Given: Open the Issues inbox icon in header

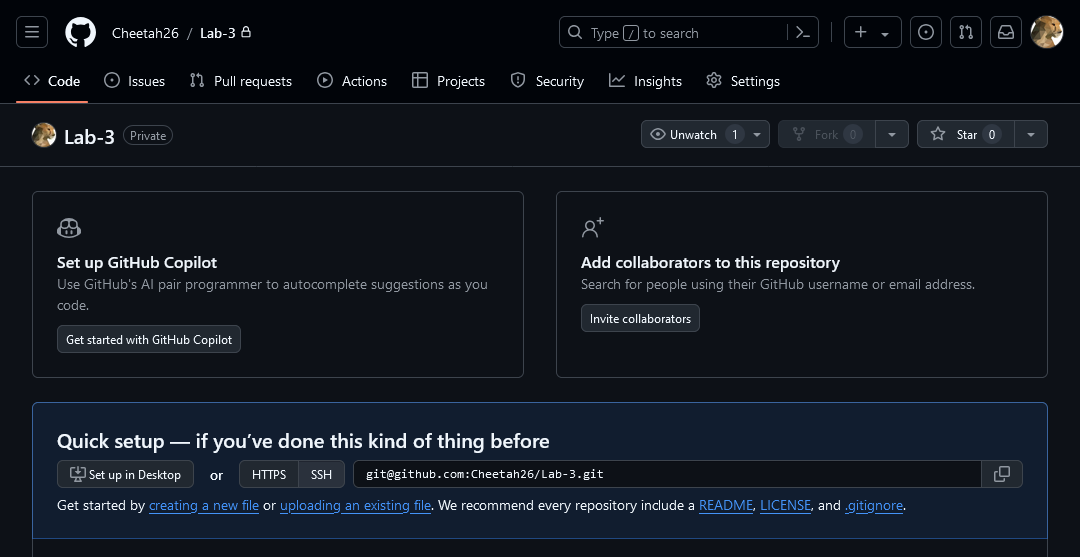Looking at the screenshot, I should pyautogui.click(x=926, y=32).
